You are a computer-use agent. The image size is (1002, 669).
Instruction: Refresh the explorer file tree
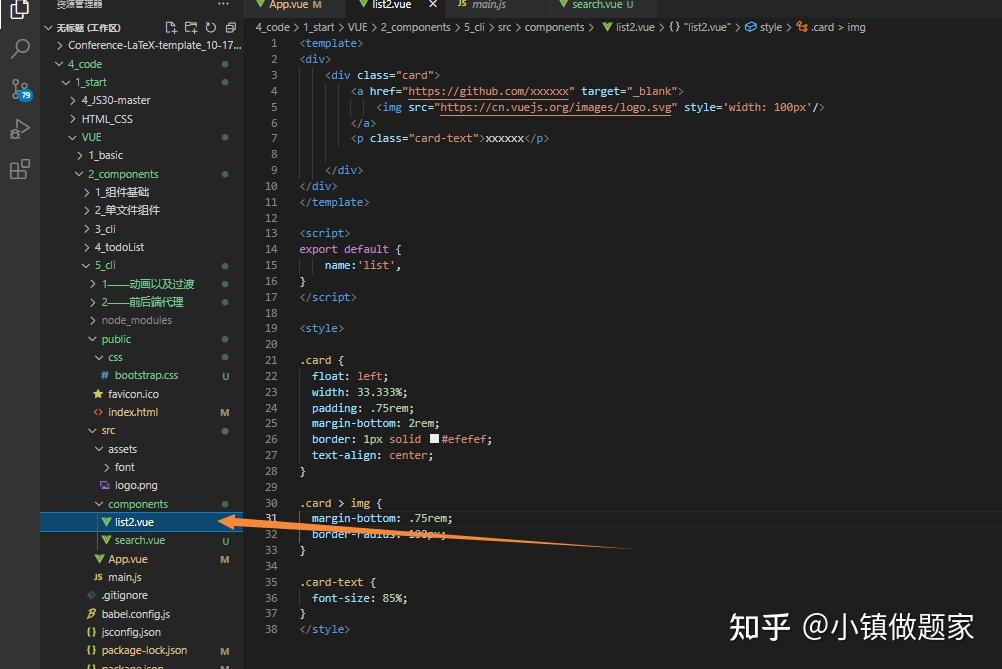[211, 27]
